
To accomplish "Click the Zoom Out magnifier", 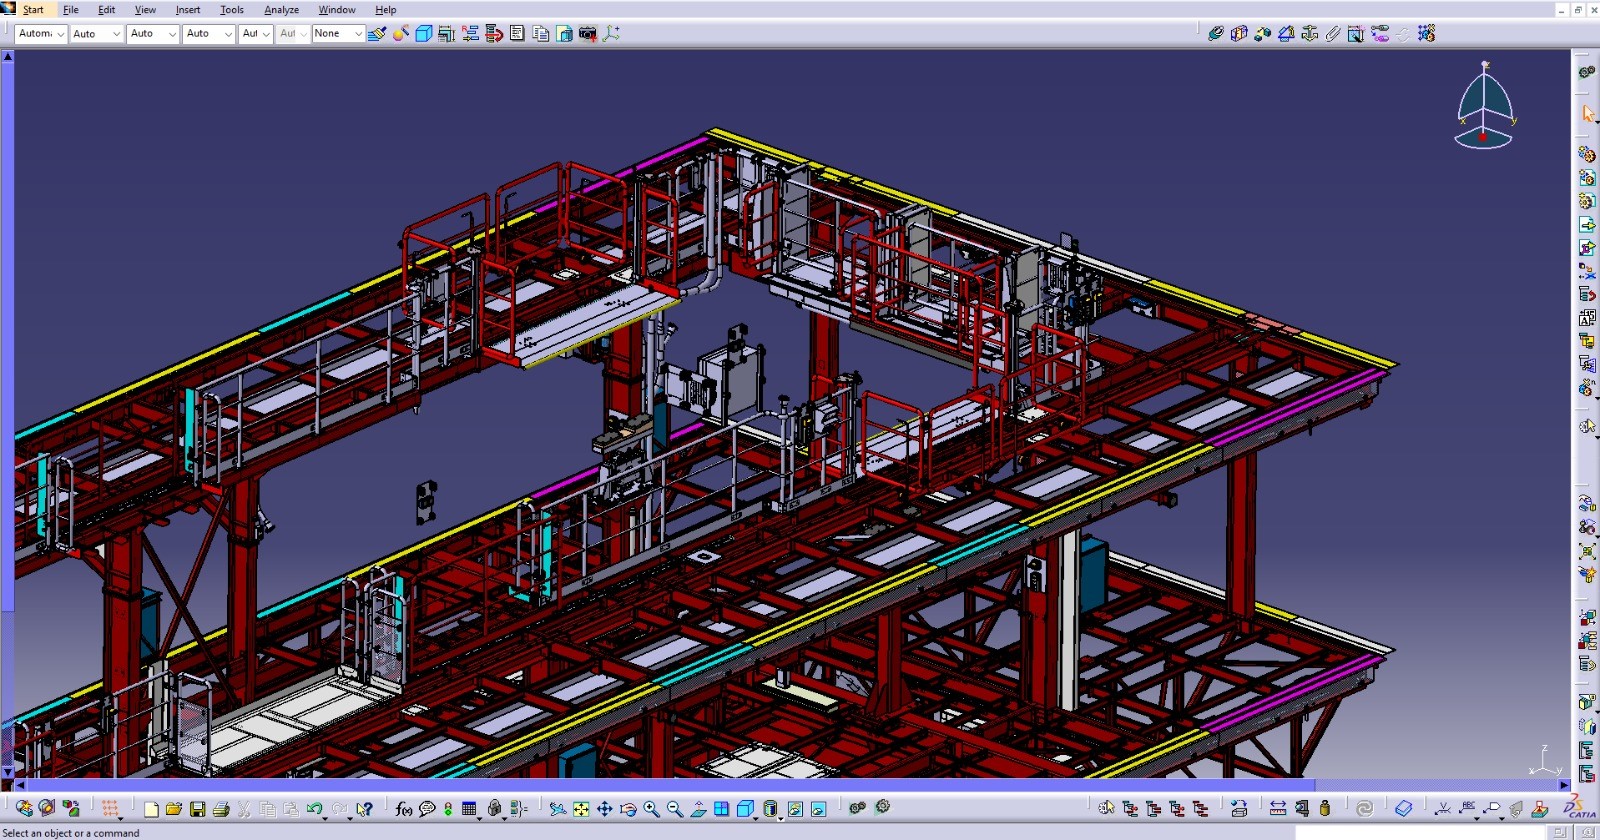I will [674, 809].
